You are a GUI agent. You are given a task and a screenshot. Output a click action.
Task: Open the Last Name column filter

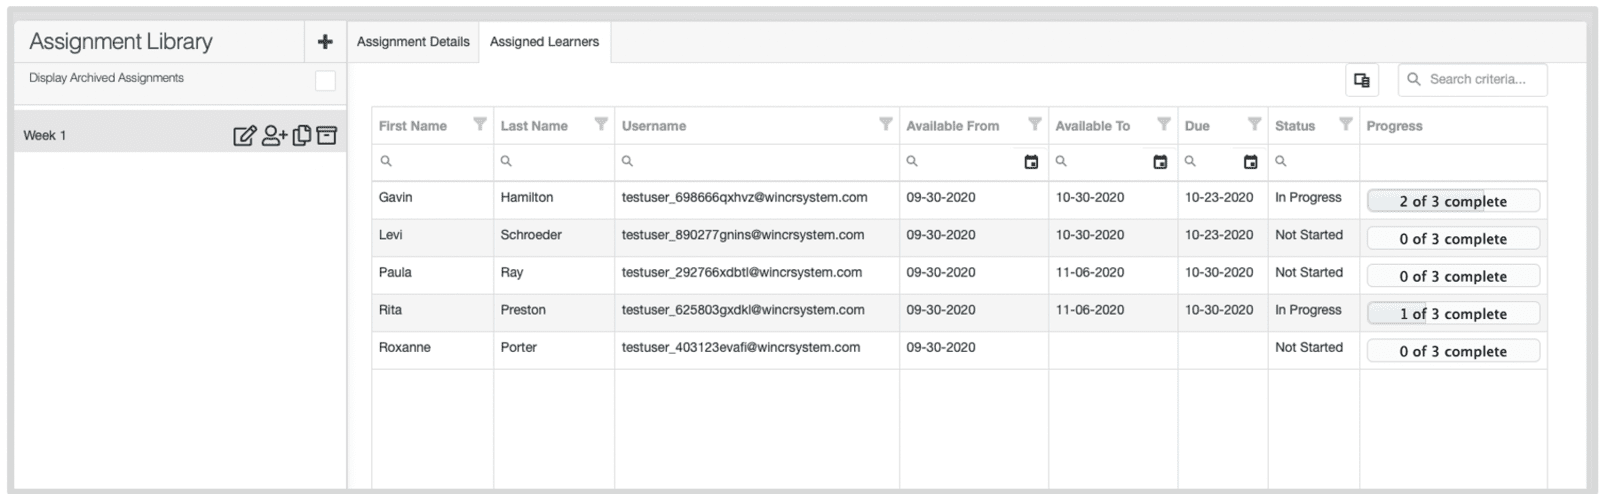601,125
